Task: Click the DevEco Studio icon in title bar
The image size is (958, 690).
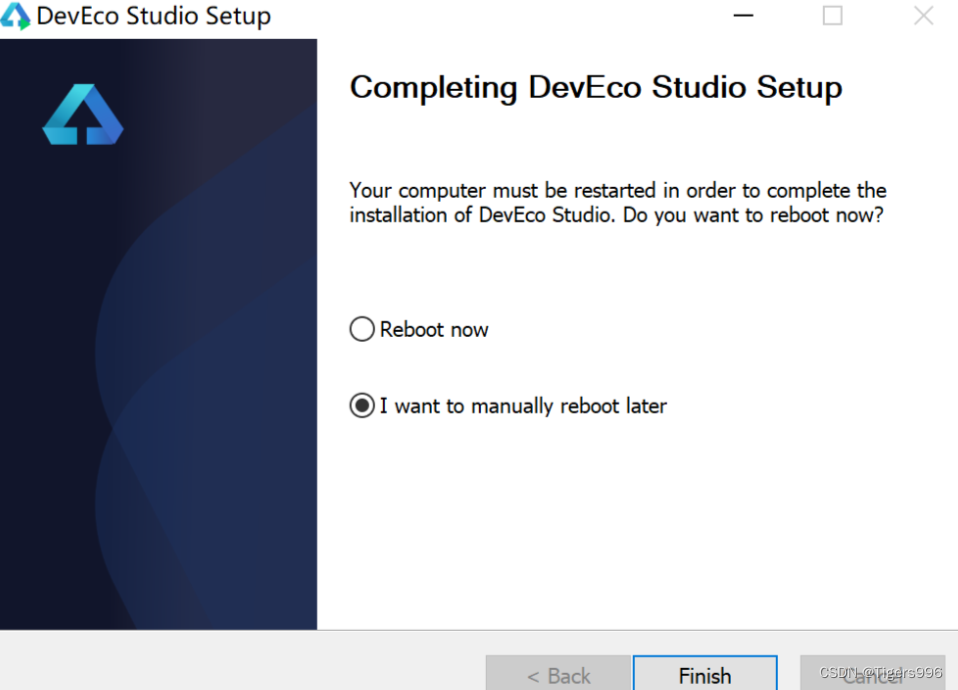Action: pyautogui.click(x=15, y=17)
